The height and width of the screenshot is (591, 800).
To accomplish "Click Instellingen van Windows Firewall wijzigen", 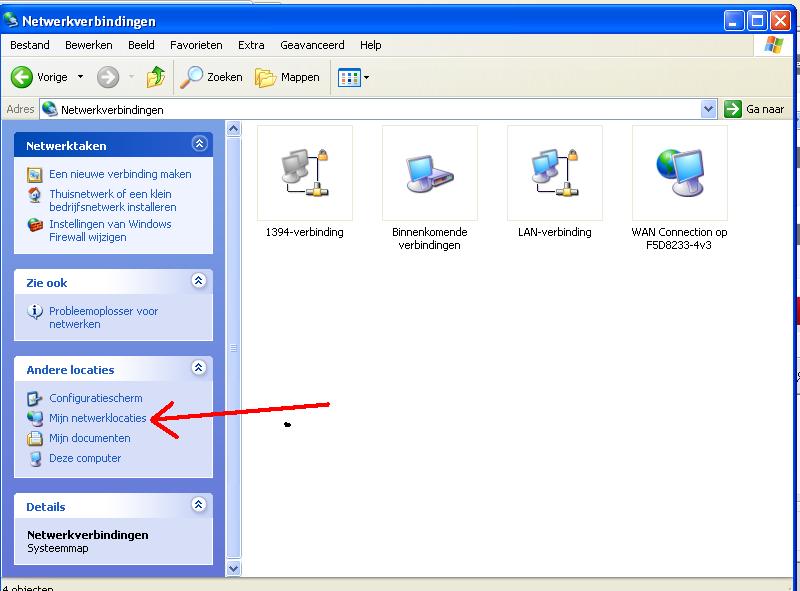I will tap(110, 231).
